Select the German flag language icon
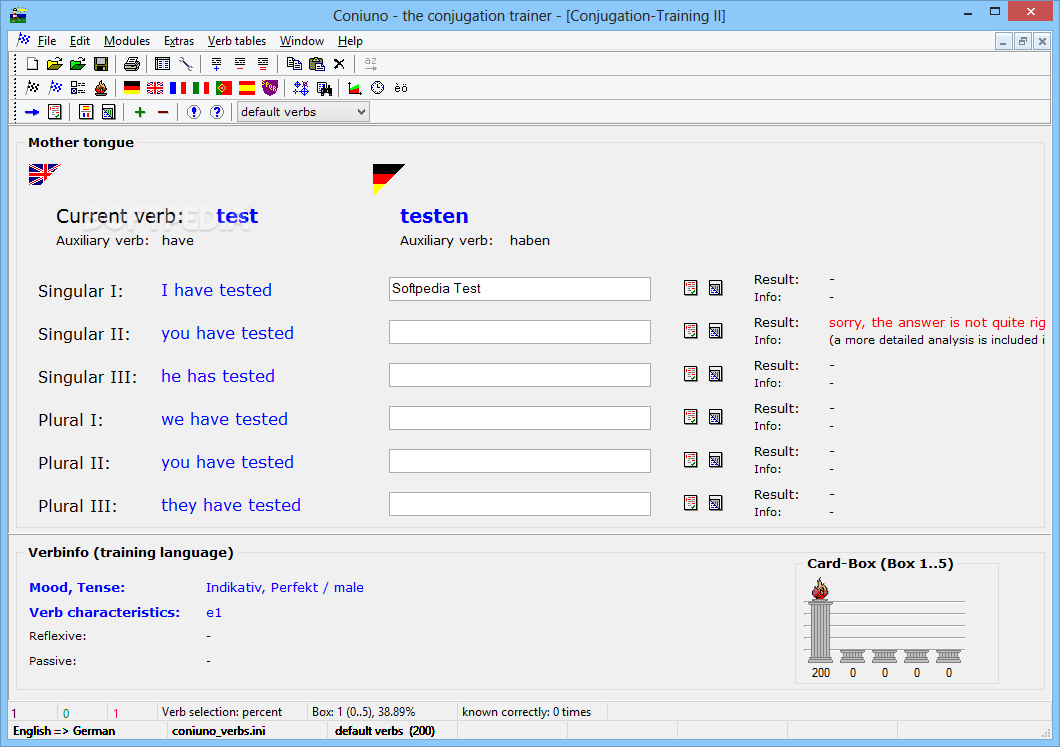Image resolution: width=1060 pixels, height=747 pixels. [132, 88]
